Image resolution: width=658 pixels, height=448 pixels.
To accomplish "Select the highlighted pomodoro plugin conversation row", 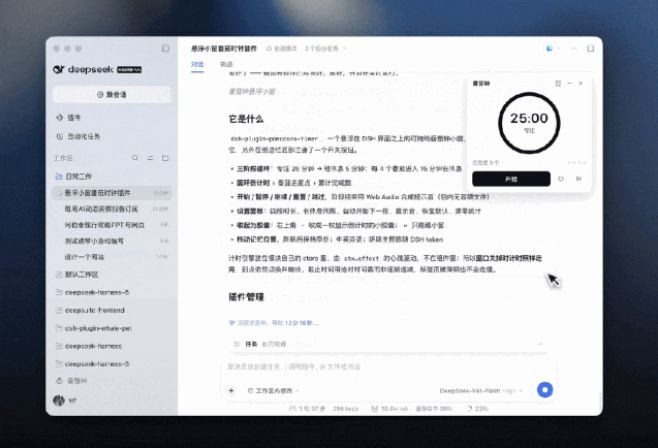I will 112,193.
